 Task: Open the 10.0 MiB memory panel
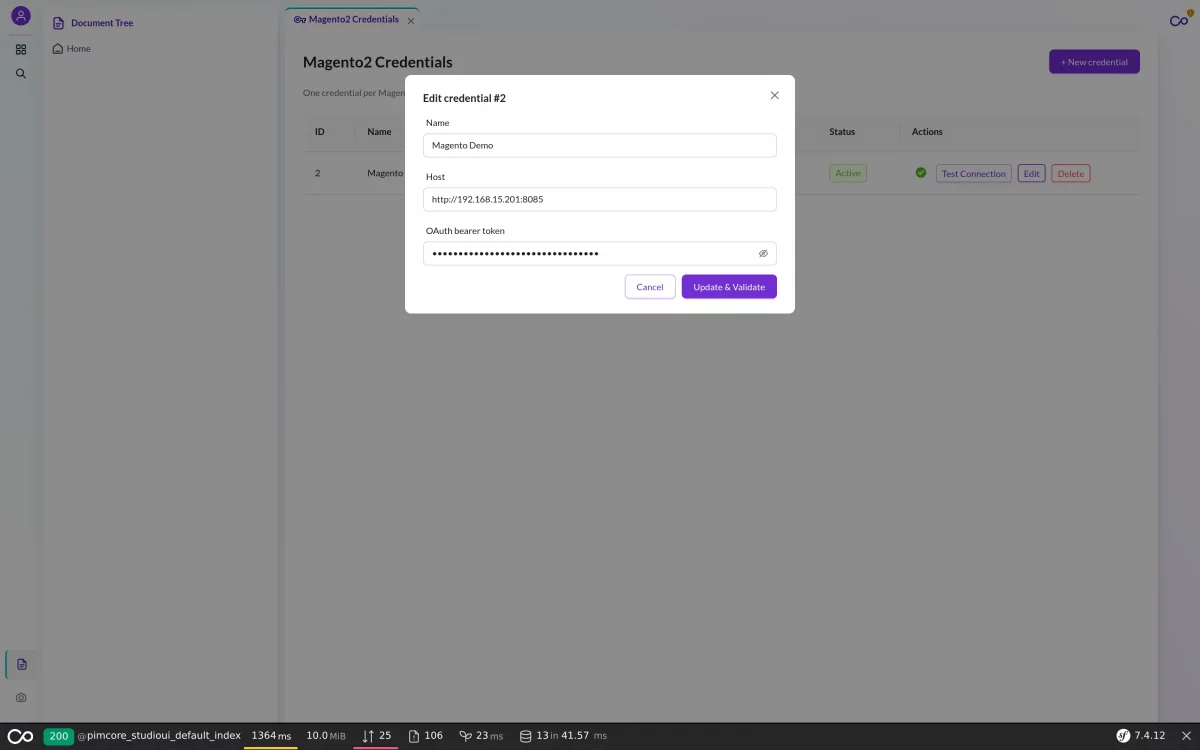[326, 736]
